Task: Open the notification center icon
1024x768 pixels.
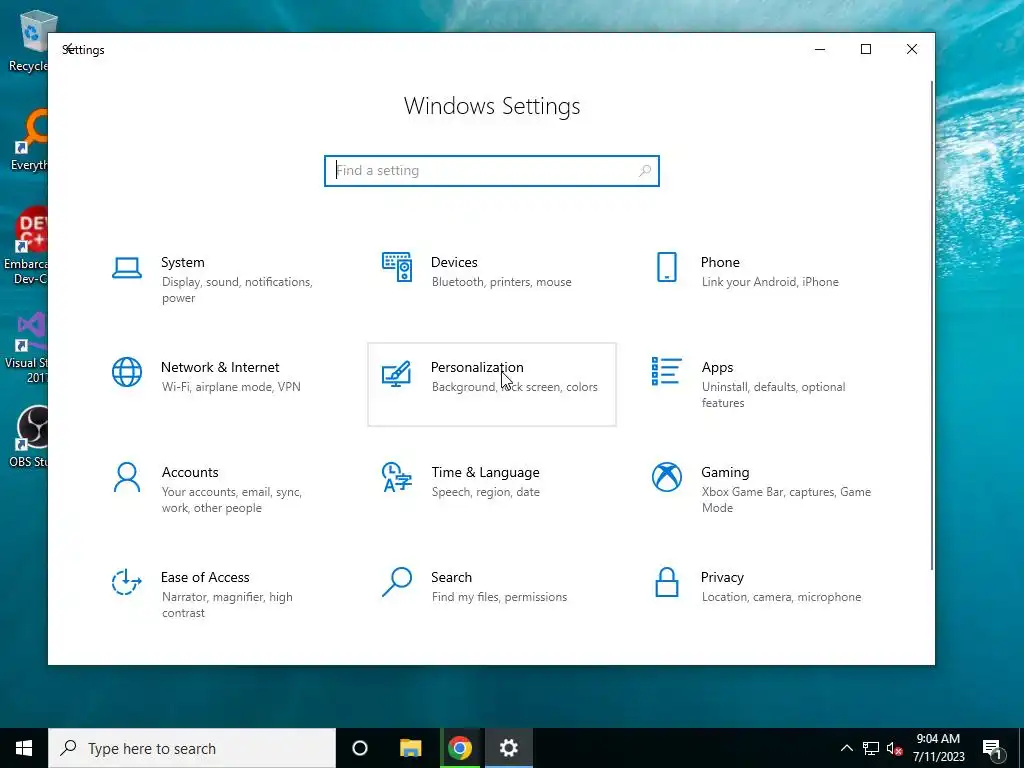Action: (992, 749)
